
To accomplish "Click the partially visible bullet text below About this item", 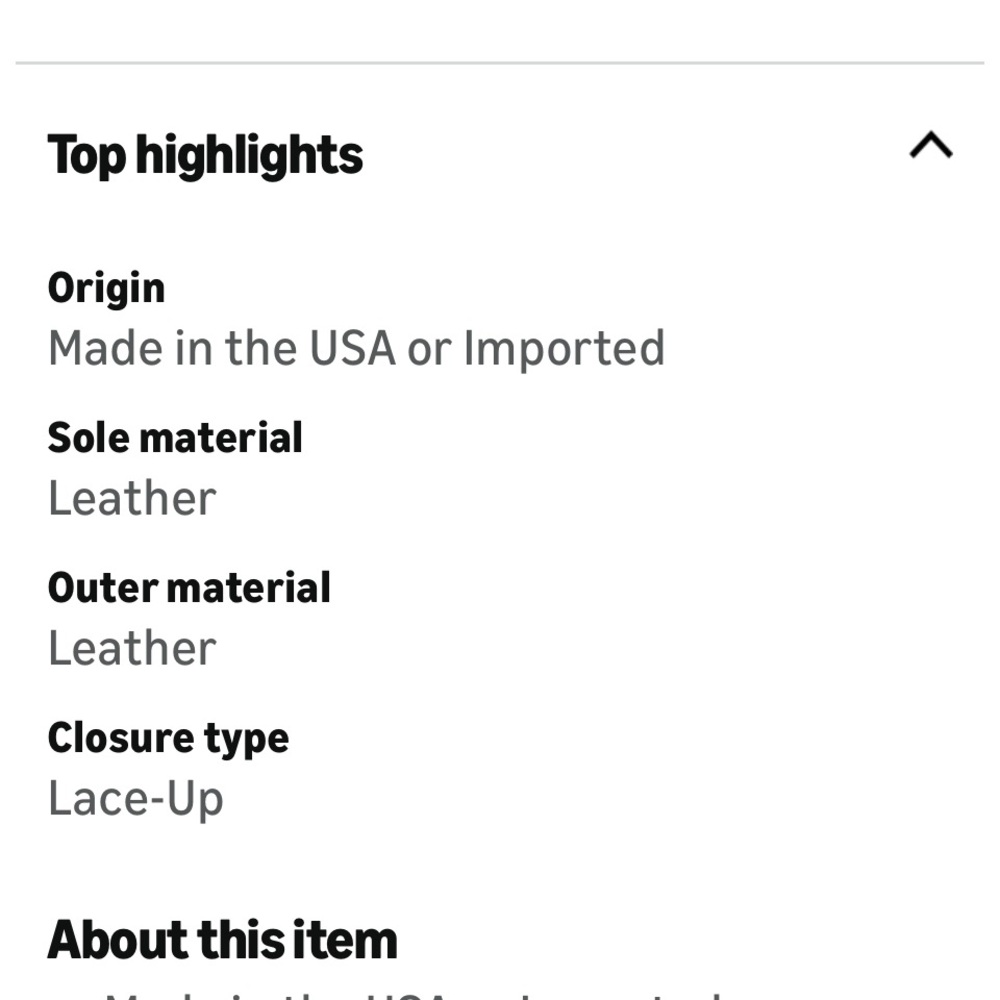I will 415,995.
